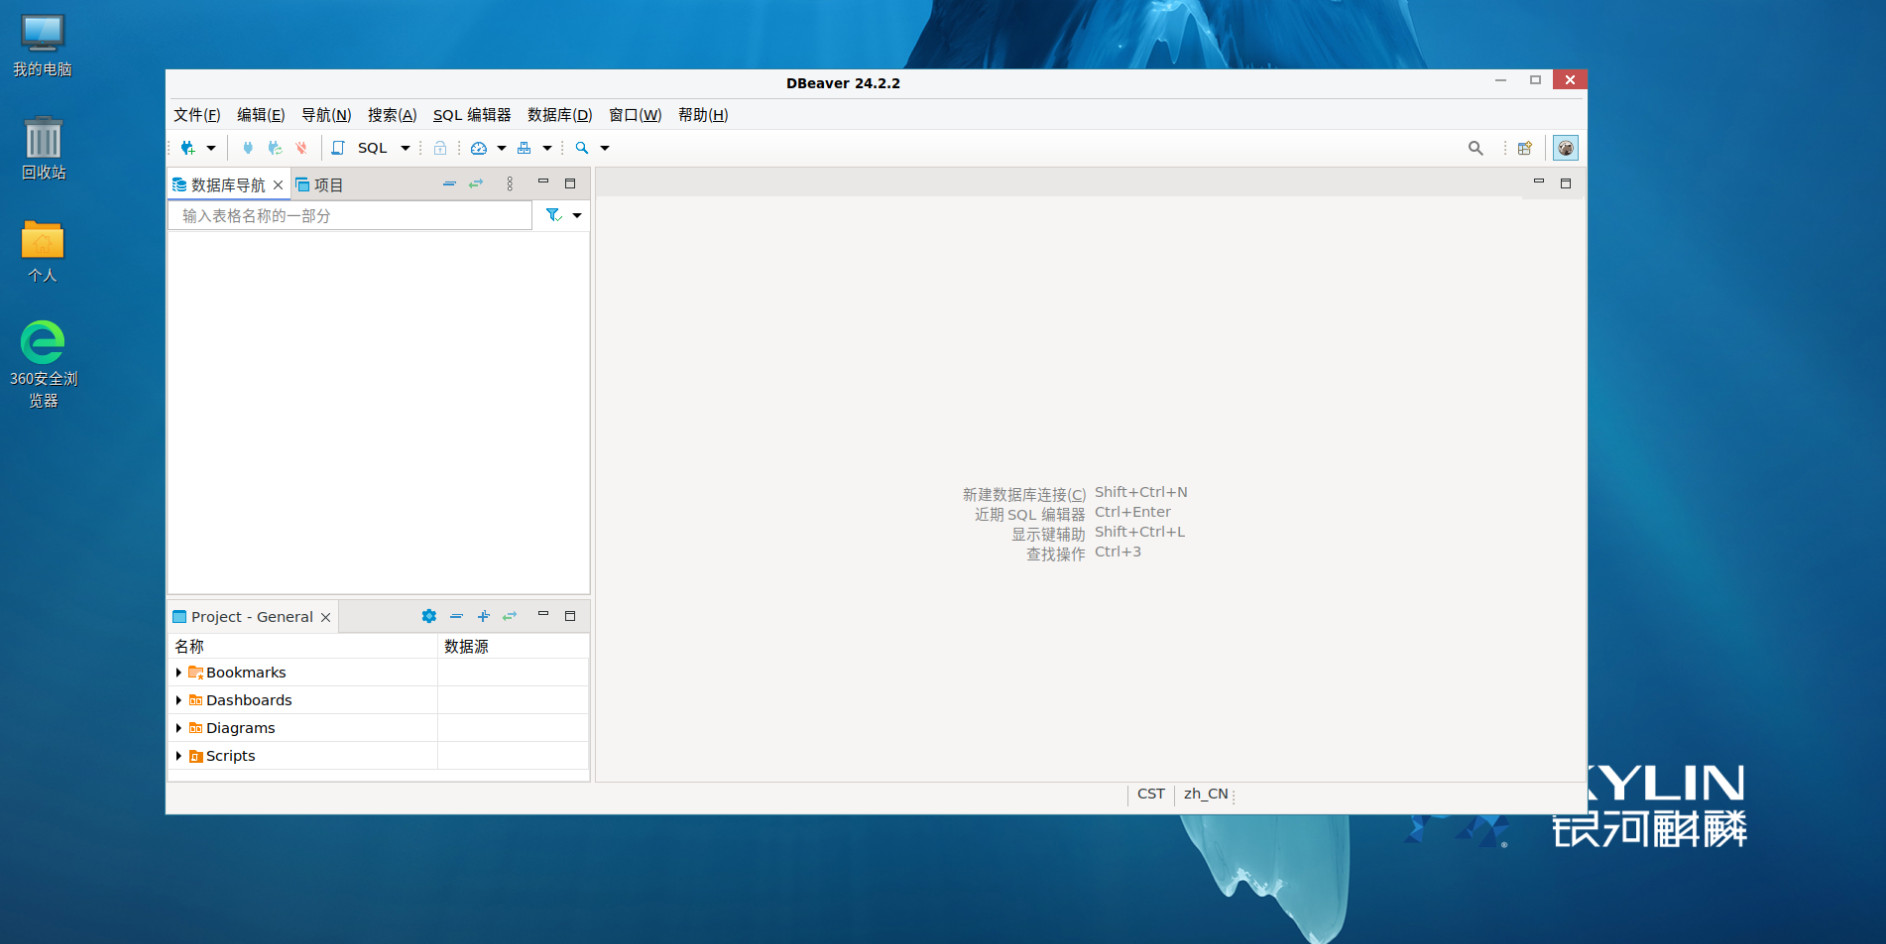Open the 搜索(A) menu
This screenshot has width=1886, height=944.
click(x=392, y=115)
